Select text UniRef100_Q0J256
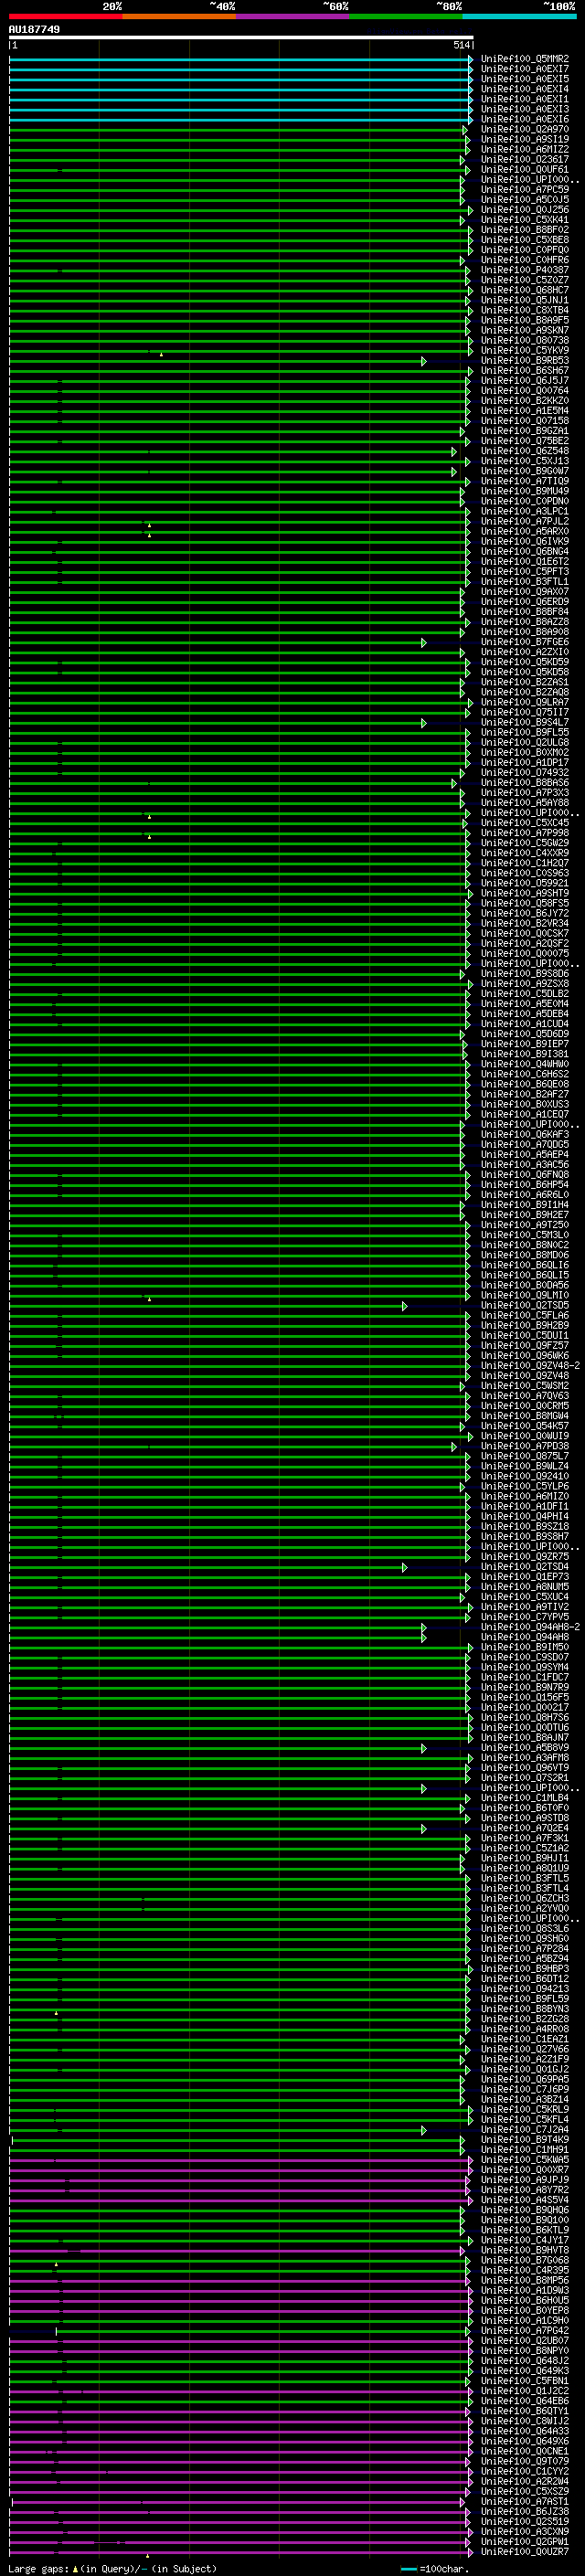 point(525,210)
